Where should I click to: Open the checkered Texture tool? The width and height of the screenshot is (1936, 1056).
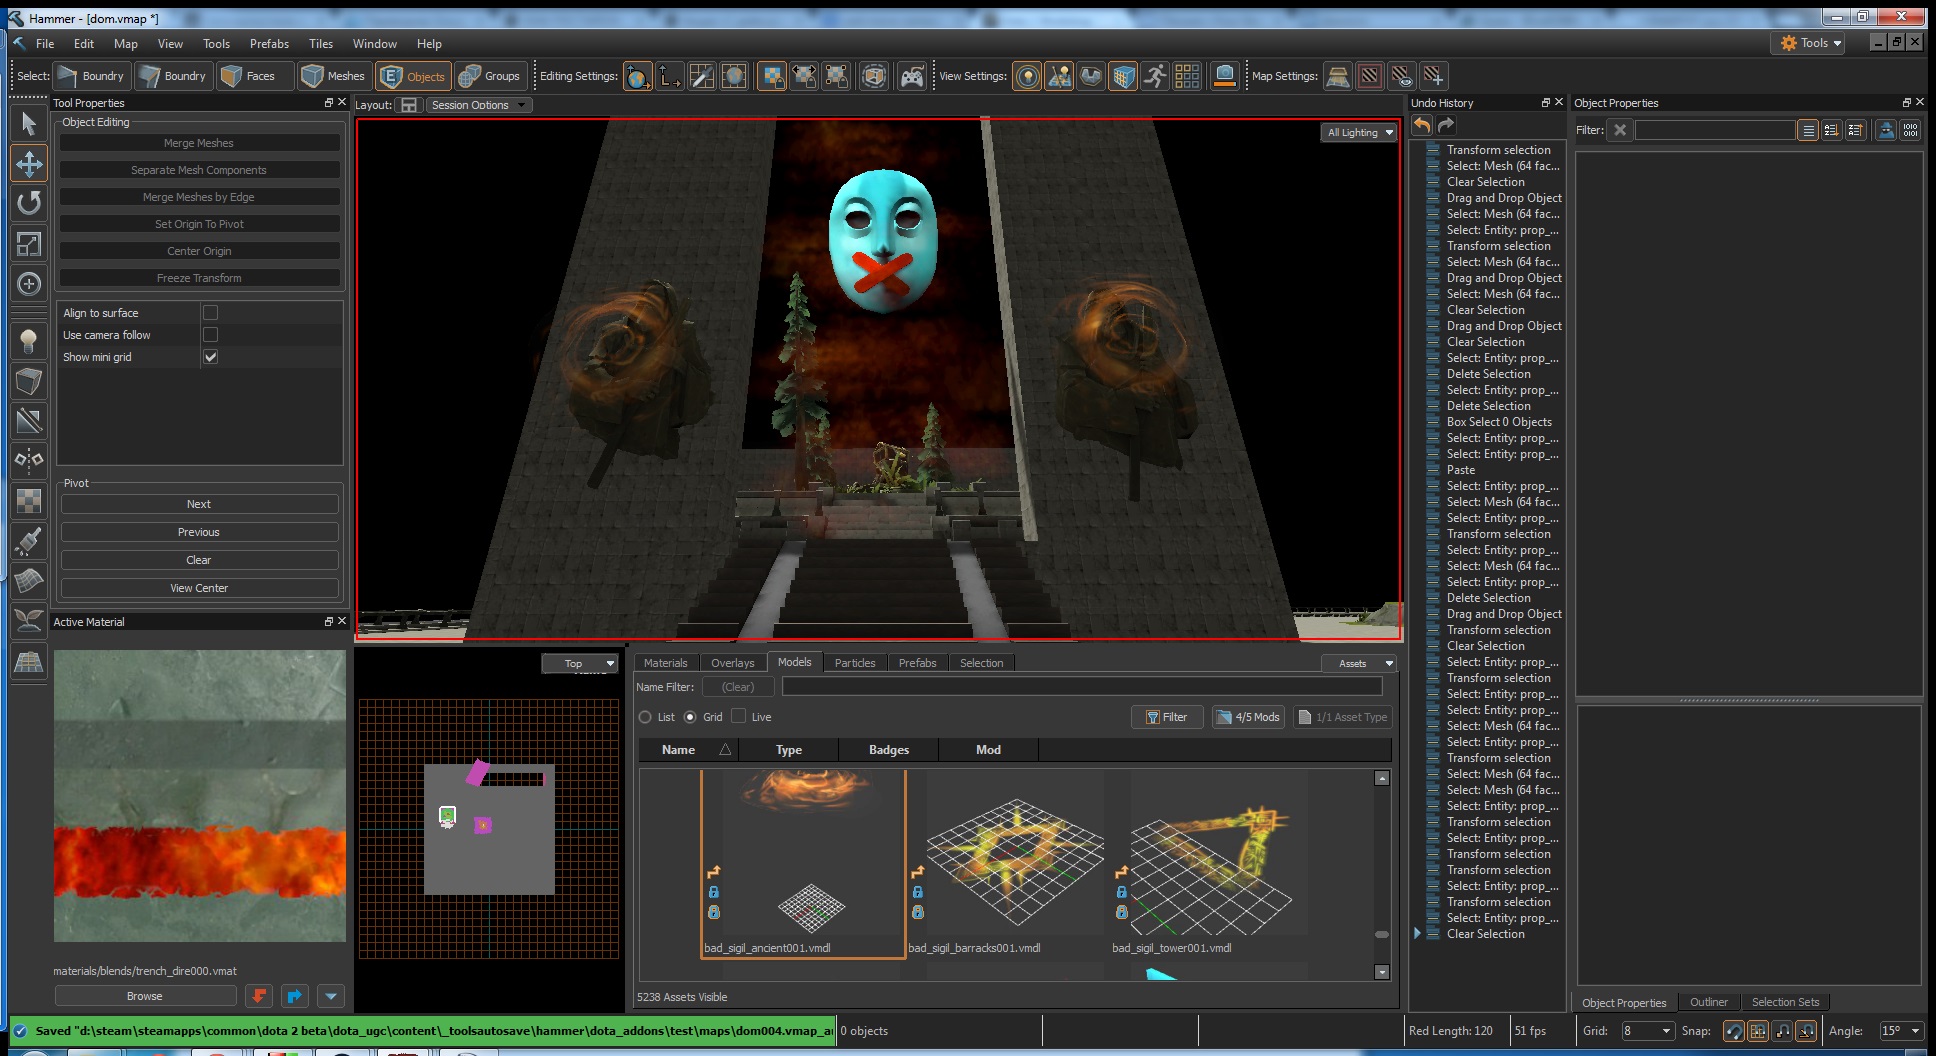point(29,501)
